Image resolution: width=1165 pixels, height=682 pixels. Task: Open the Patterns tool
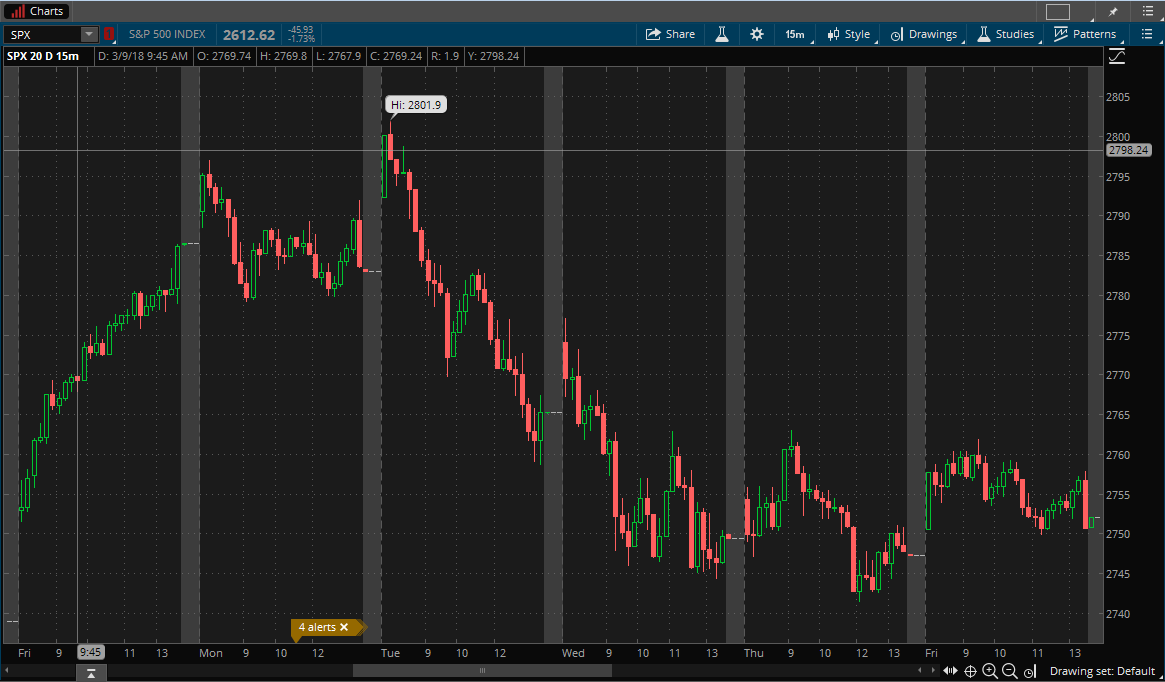[x=1086, y=33]
